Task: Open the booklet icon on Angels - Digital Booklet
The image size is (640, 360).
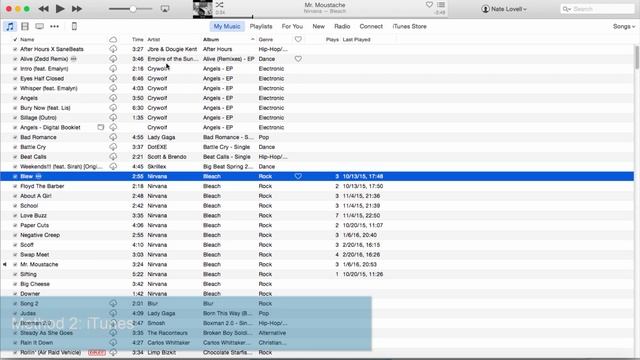Action: pos(100,127)
